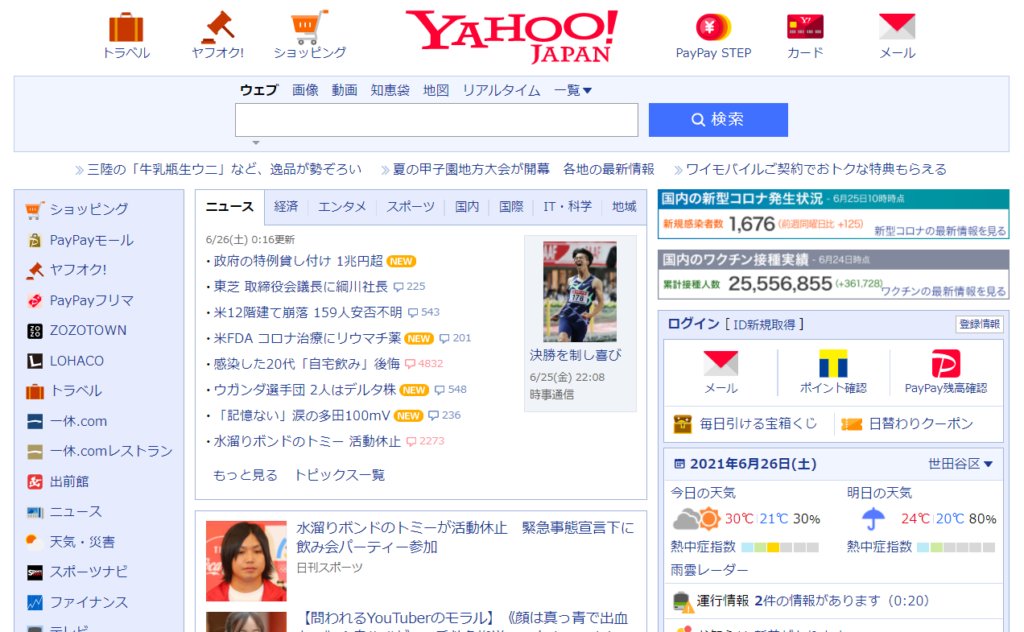This screenshot has height=632, width=1024.
Task: Open the メール envelope icon in header
Action: pos(897,27)
